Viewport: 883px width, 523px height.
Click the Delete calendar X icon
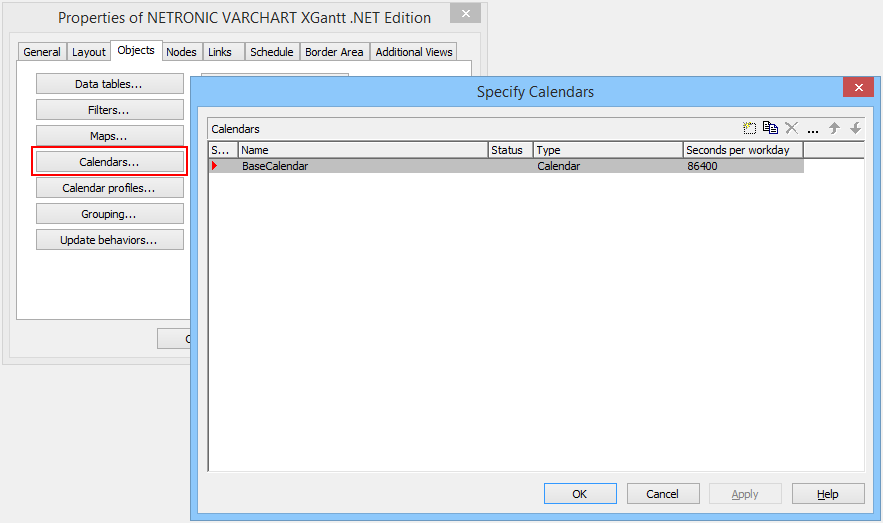(x=791, y=128)
